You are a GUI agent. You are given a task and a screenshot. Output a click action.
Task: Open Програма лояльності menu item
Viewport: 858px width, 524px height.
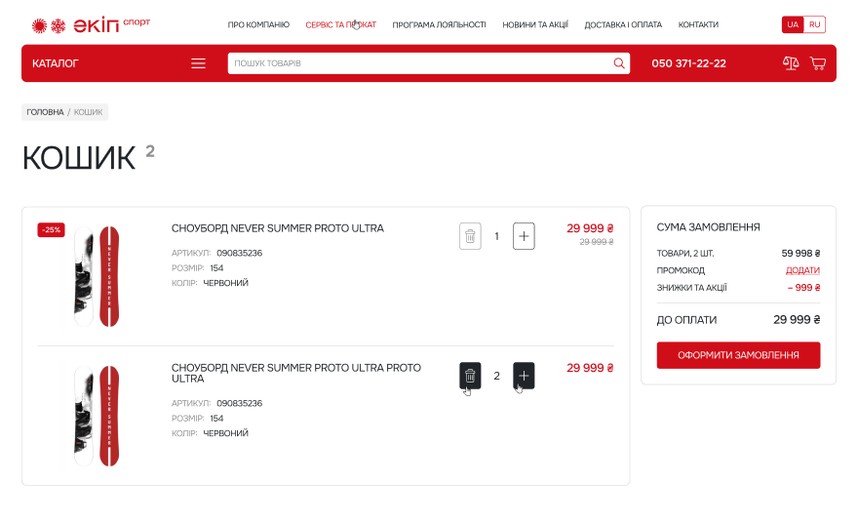(x=439, y=25)
